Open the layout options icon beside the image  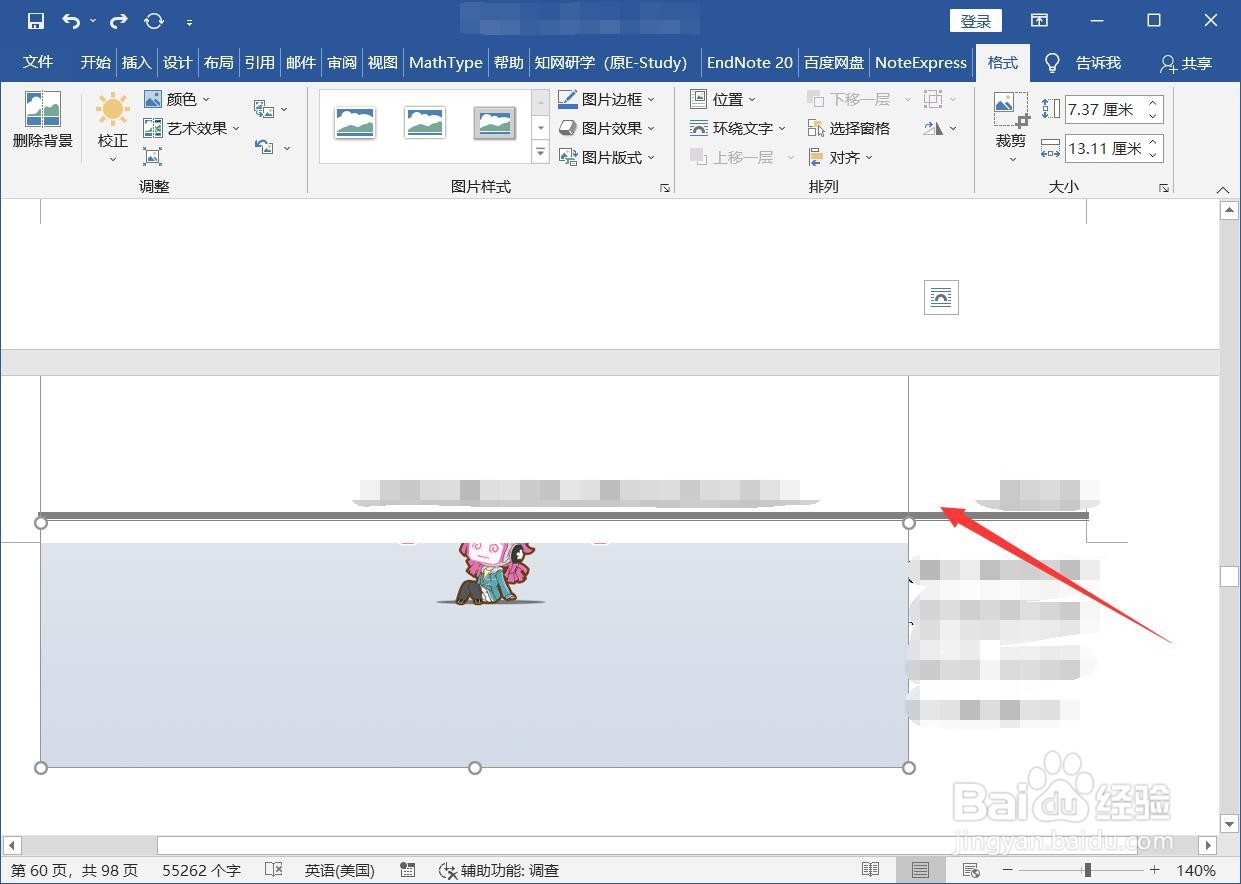(x=941, y=297)
